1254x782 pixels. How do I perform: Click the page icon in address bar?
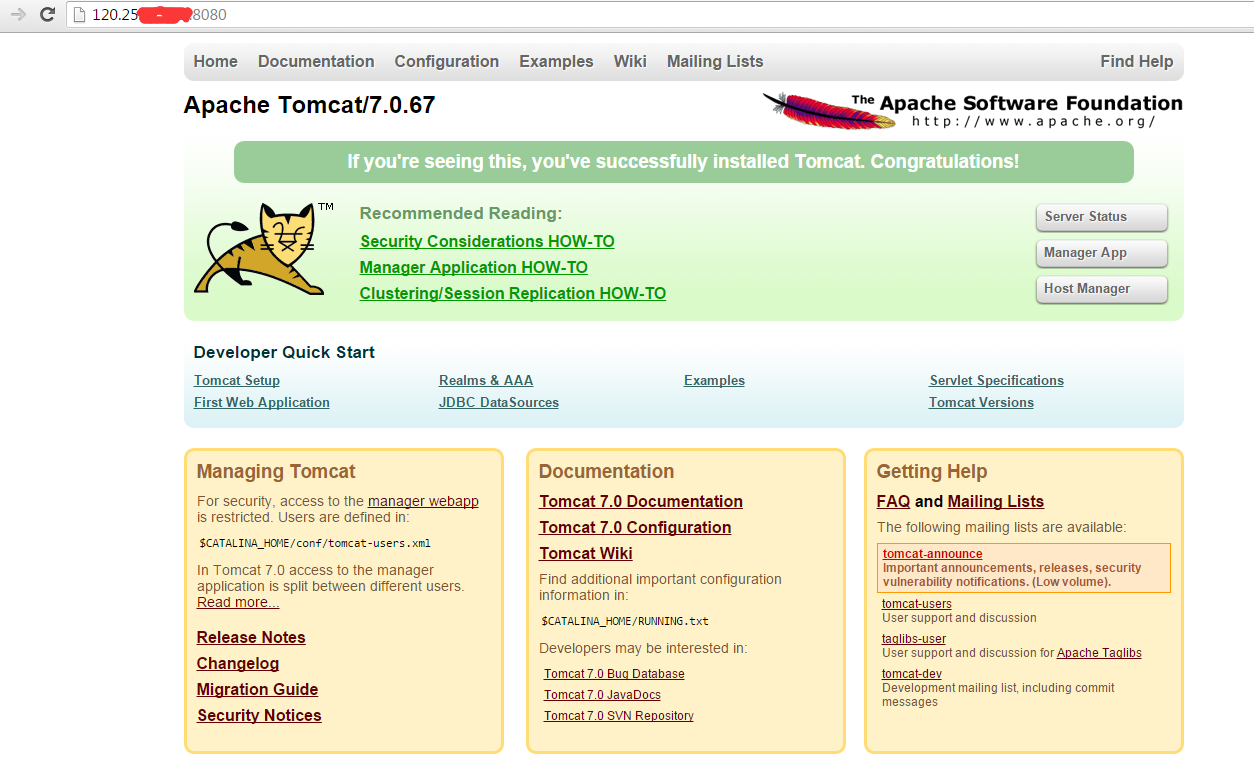point(80,15)
